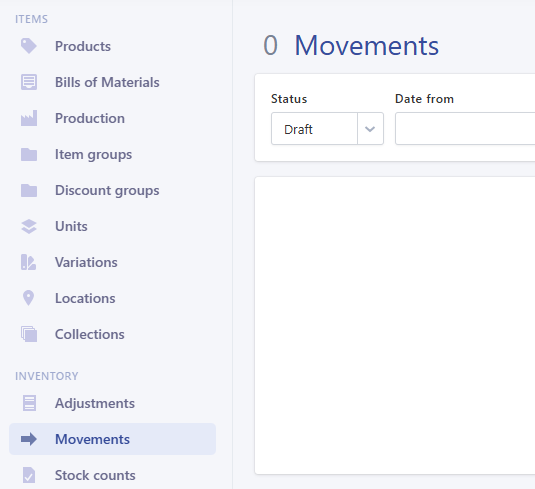Screen dimensions: 535x489
Task: Expand the Status dropdown chevron
Action: click(370, 129)
